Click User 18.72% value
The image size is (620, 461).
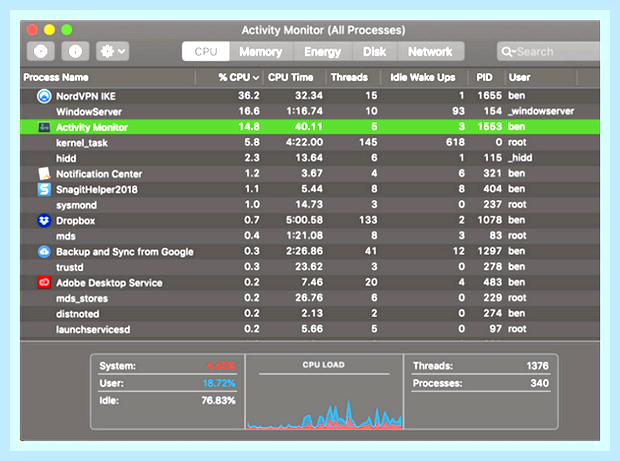click(x=219, y=383)
